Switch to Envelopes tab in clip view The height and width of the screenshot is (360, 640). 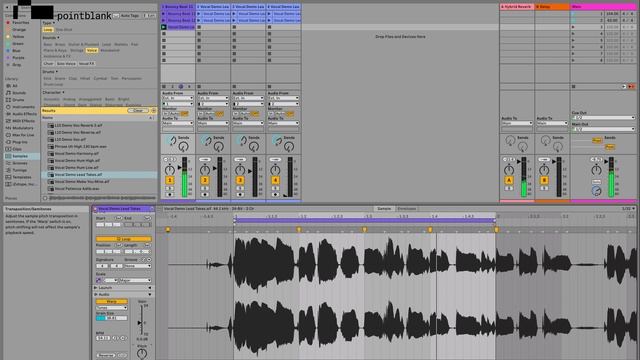point(407,209)
